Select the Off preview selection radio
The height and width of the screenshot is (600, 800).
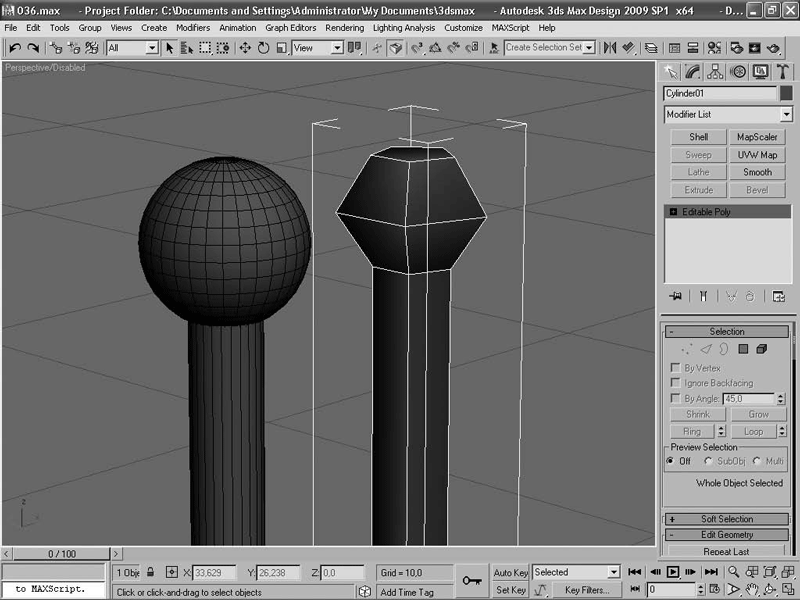pyautogui.click(x=671, y=461)
